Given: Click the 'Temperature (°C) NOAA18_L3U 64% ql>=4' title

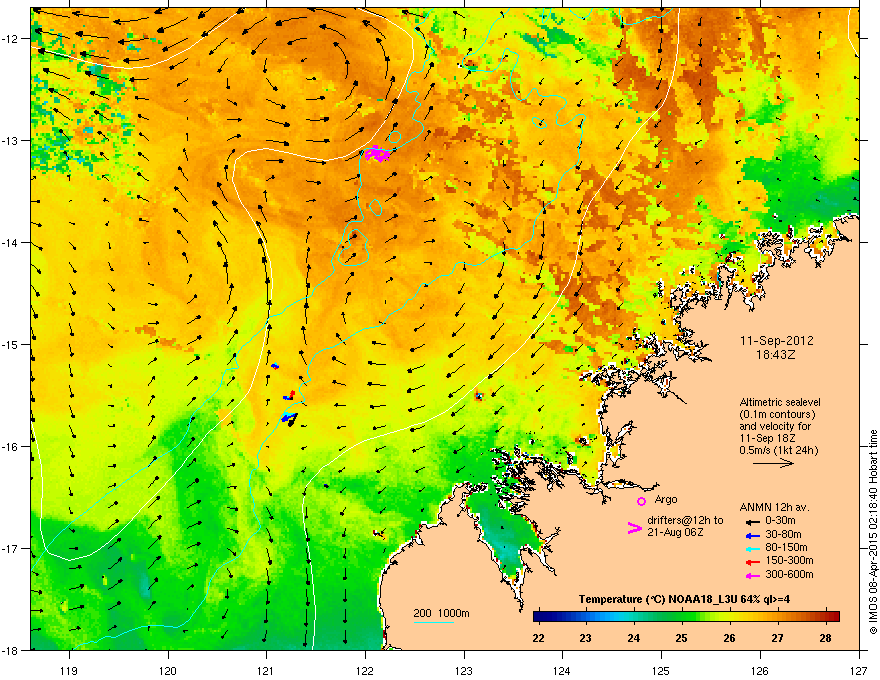Looking at the screenshot, I should (x=684, y=599).
